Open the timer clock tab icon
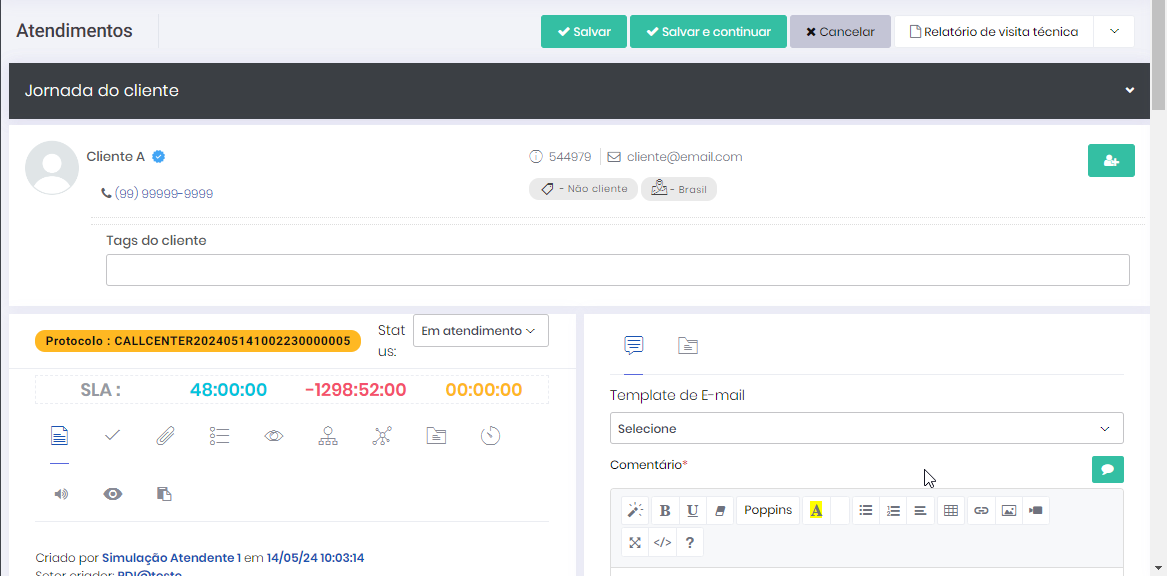1167x576 pixels. 490,436
